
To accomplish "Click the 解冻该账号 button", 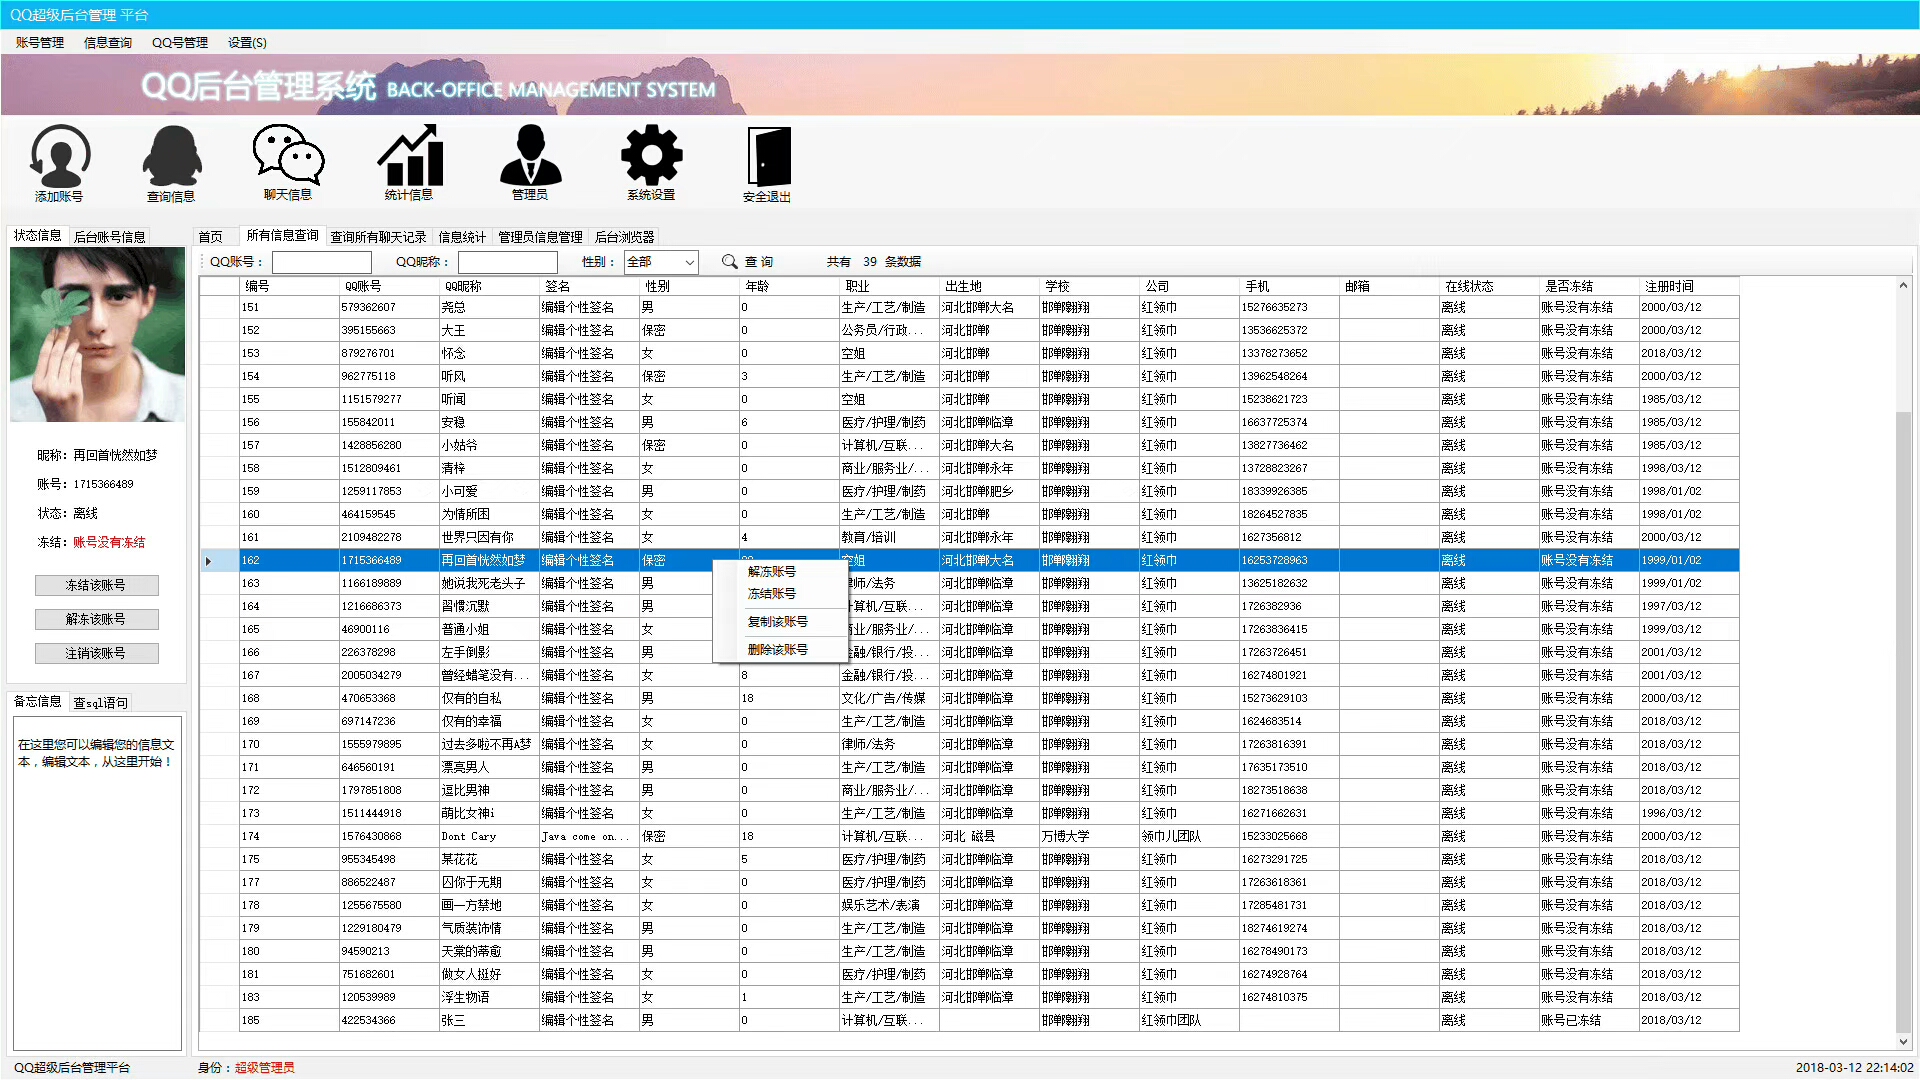I will pyautogui.click(x=96, y=619).
